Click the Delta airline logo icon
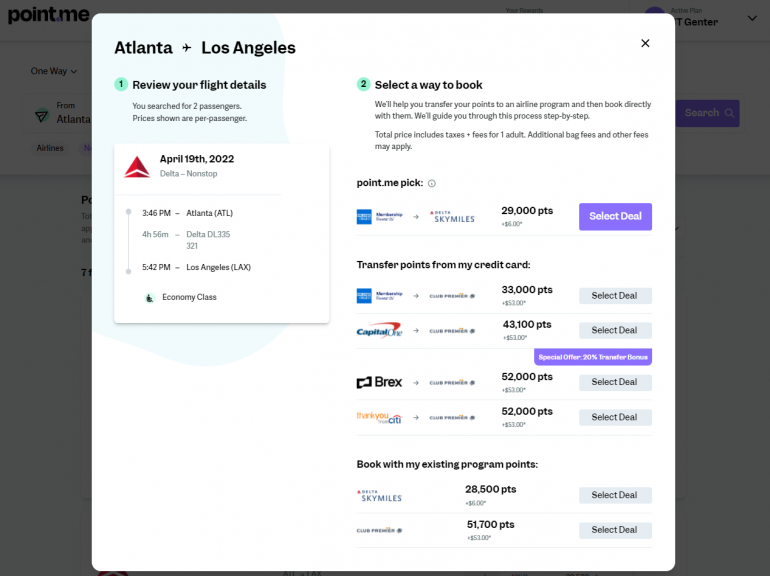The width and height of the screenshot is (770, 576). tap(137, 166)
